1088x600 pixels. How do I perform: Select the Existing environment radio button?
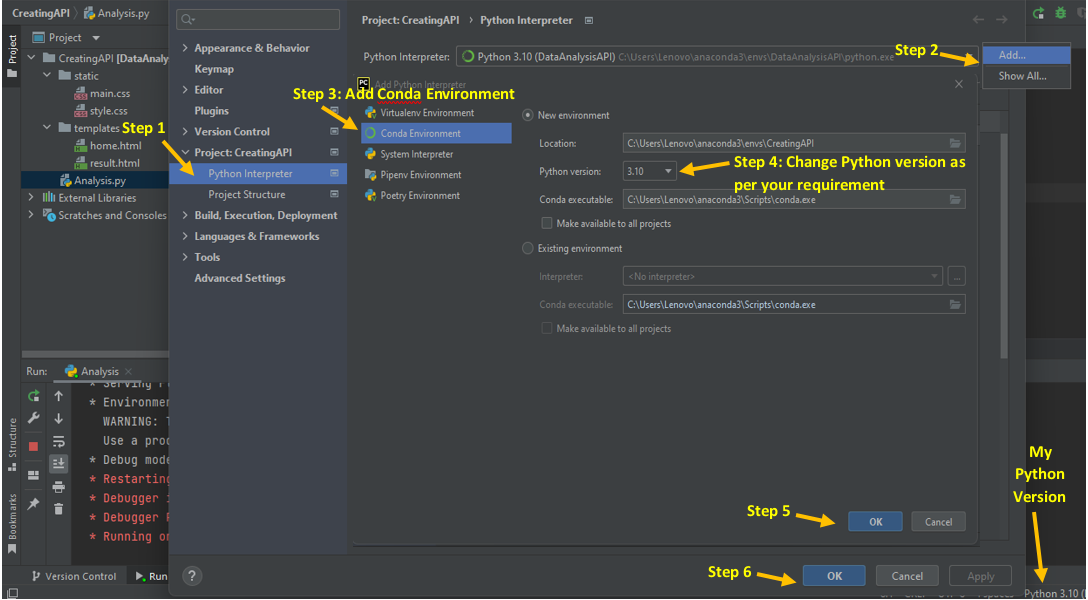pyautogui.click(x=528, y=248)
